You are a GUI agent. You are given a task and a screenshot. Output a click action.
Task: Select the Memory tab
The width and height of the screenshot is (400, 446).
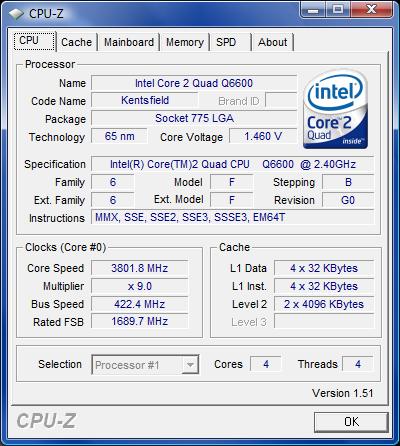click(185, 42)
